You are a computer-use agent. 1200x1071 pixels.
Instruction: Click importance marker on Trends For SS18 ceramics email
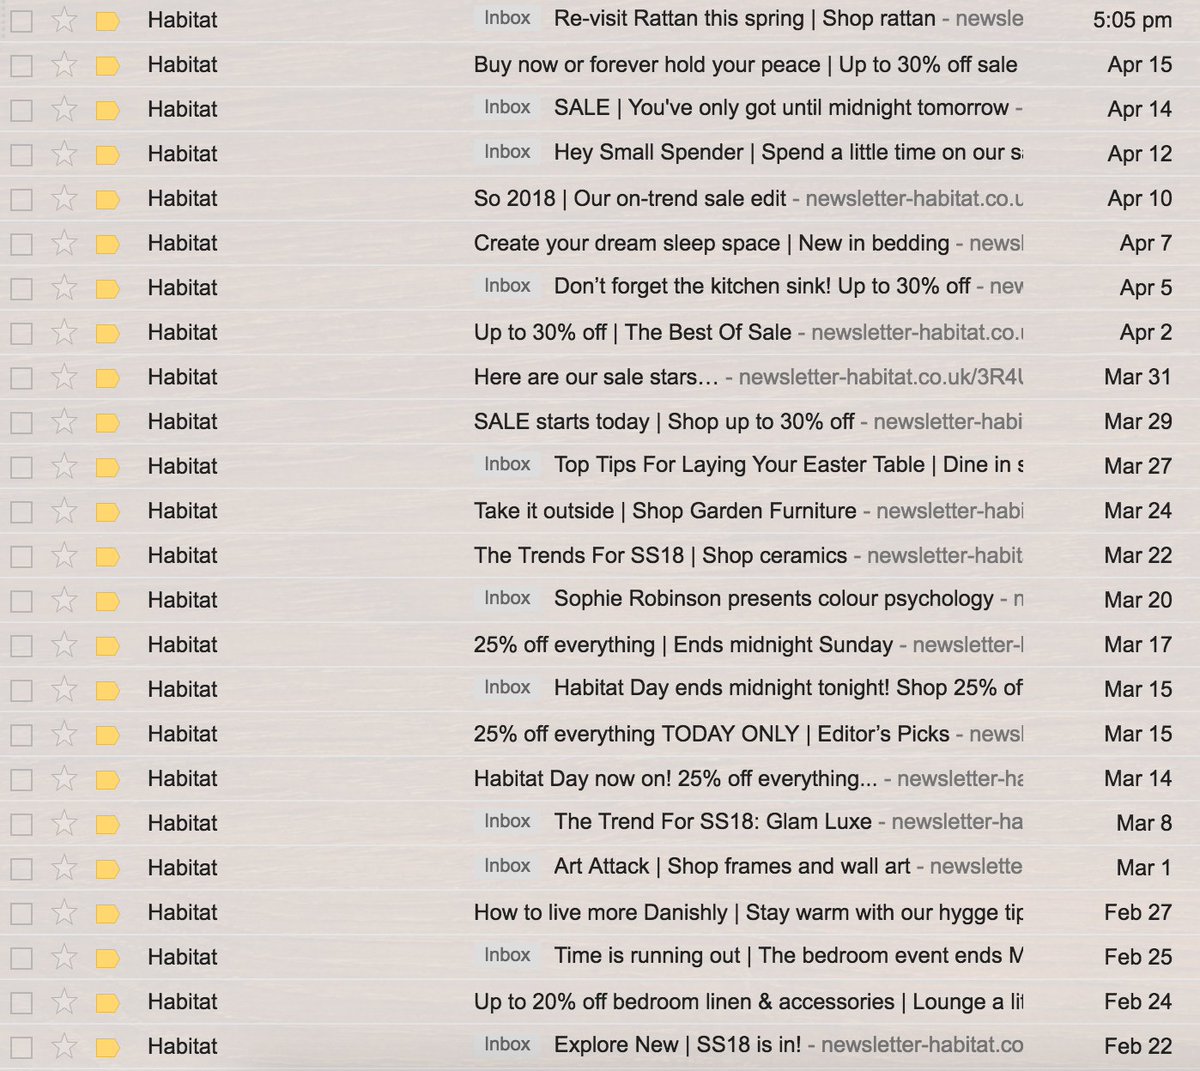108,556
